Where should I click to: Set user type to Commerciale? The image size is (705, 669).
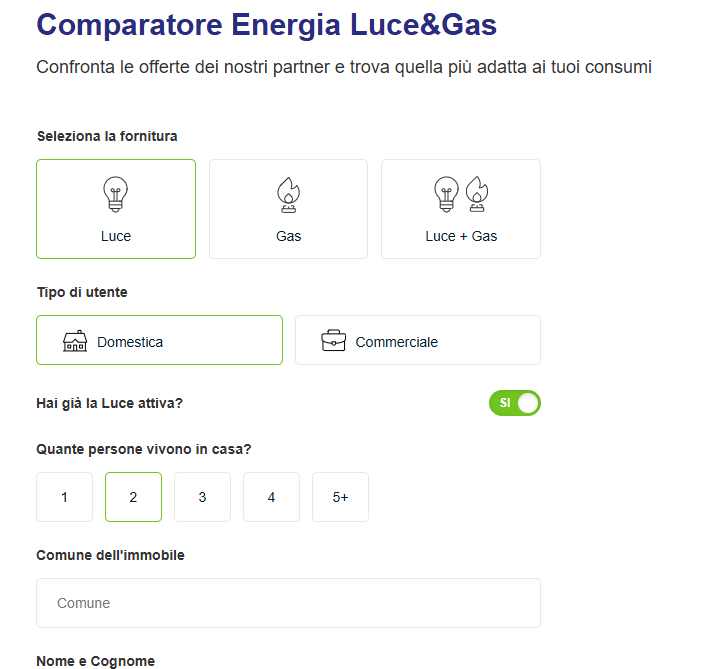396,342
